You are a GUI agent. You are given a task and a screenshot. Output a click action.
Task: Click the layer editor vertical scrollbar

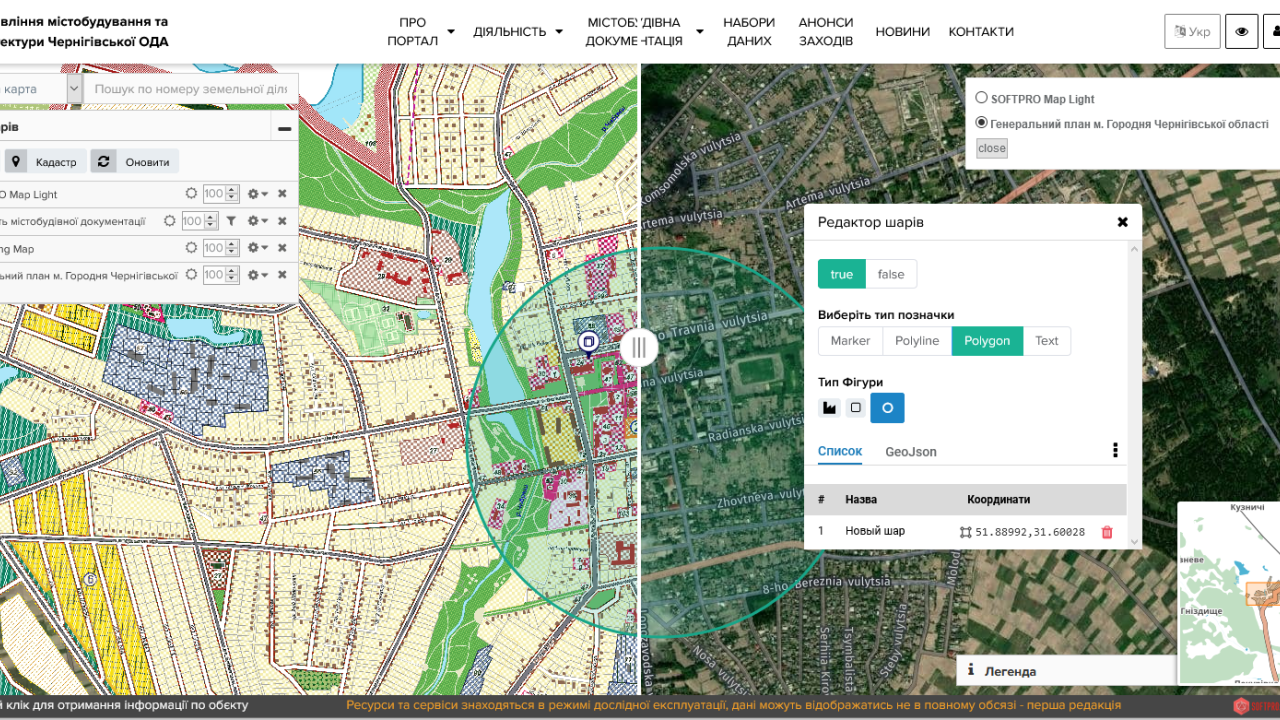[x=1135, y=395]
